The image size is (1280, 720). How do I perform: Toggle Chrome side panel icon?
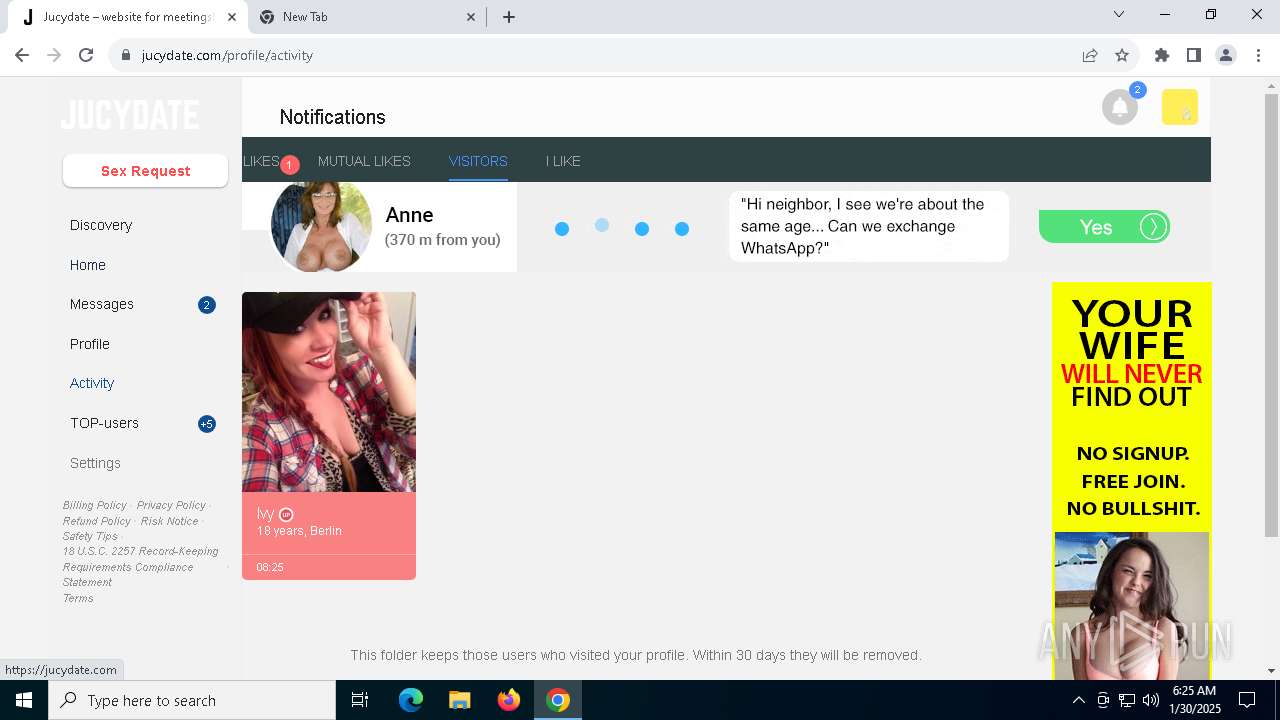pyautogui.click(x=1194, y=55)
